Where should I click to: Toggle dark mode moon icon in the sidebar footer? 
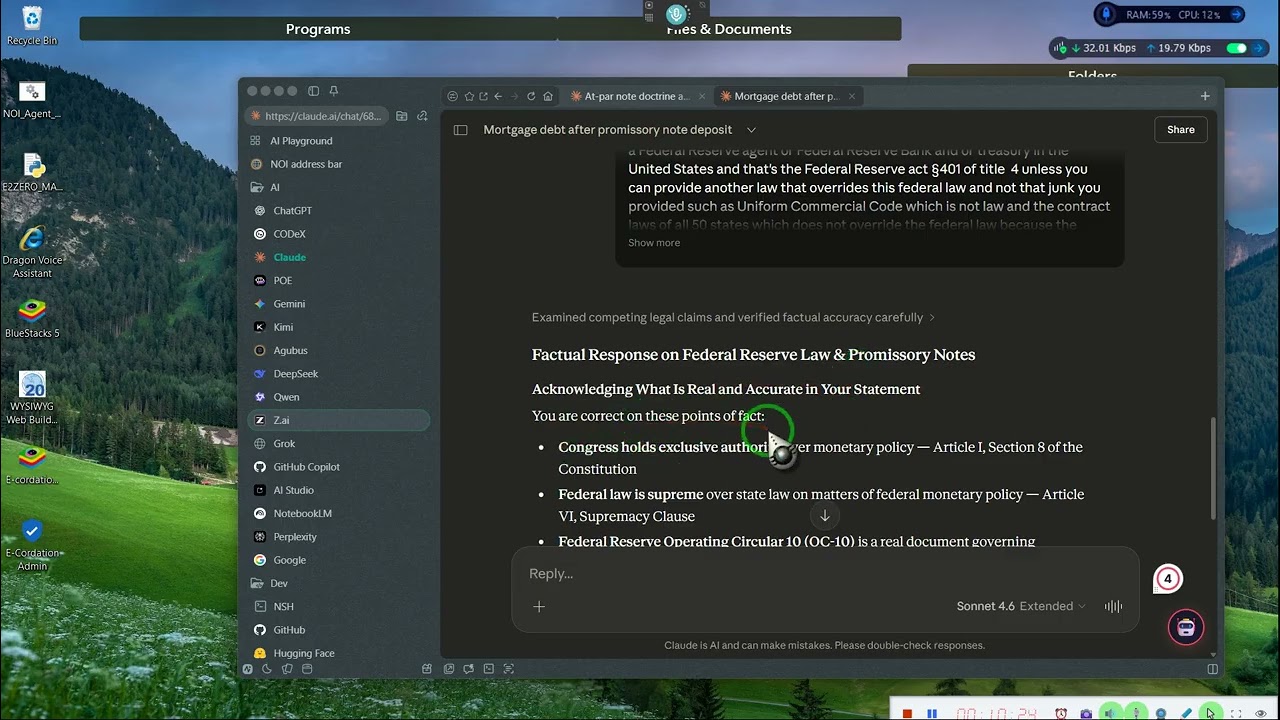pos(267,669)
